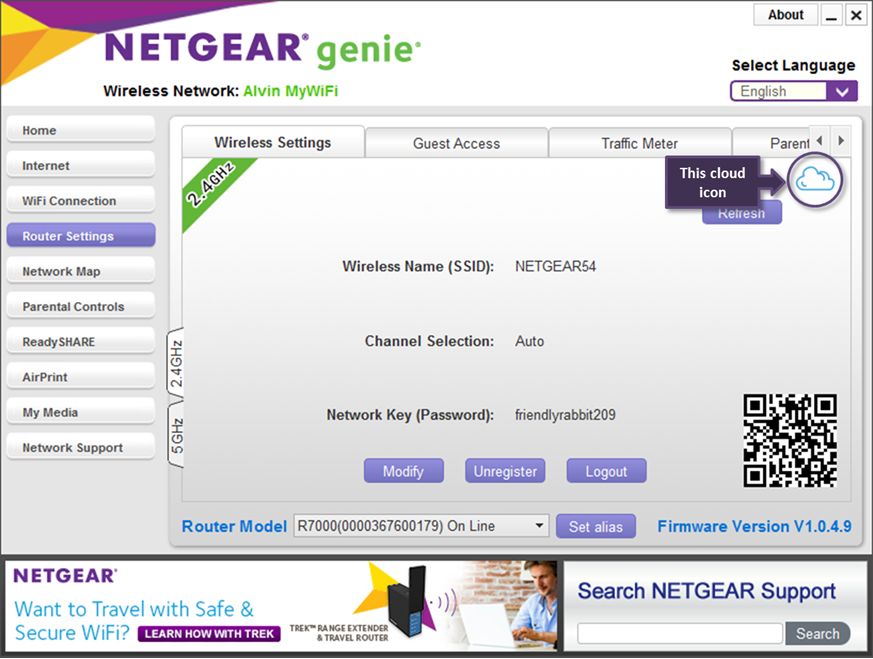Viewport: 873px width, 659px height.
Task: Select Router Settings in the sidebar
Action: tap(81, 236)
